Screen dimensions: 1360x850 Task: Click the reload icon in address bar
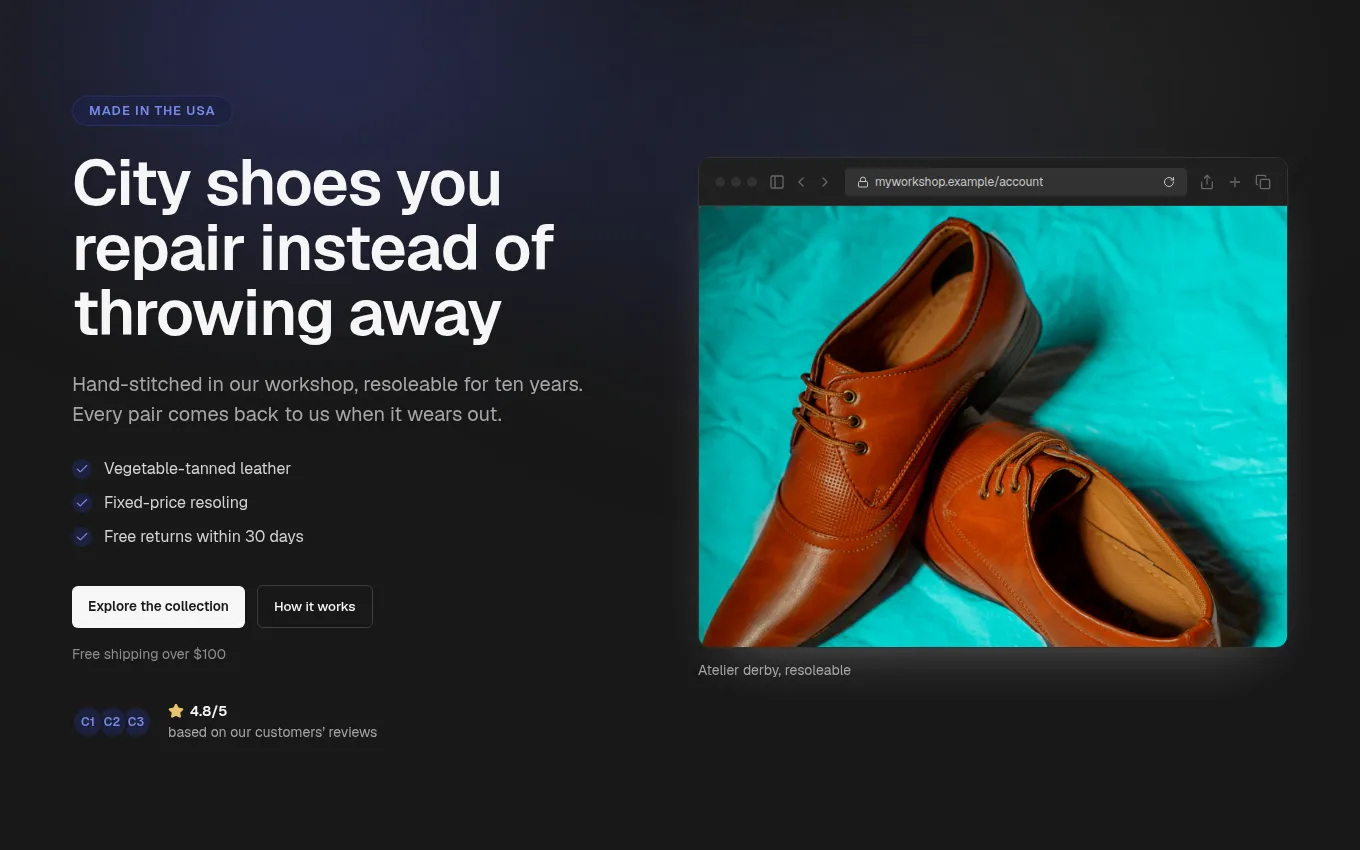1169,182
